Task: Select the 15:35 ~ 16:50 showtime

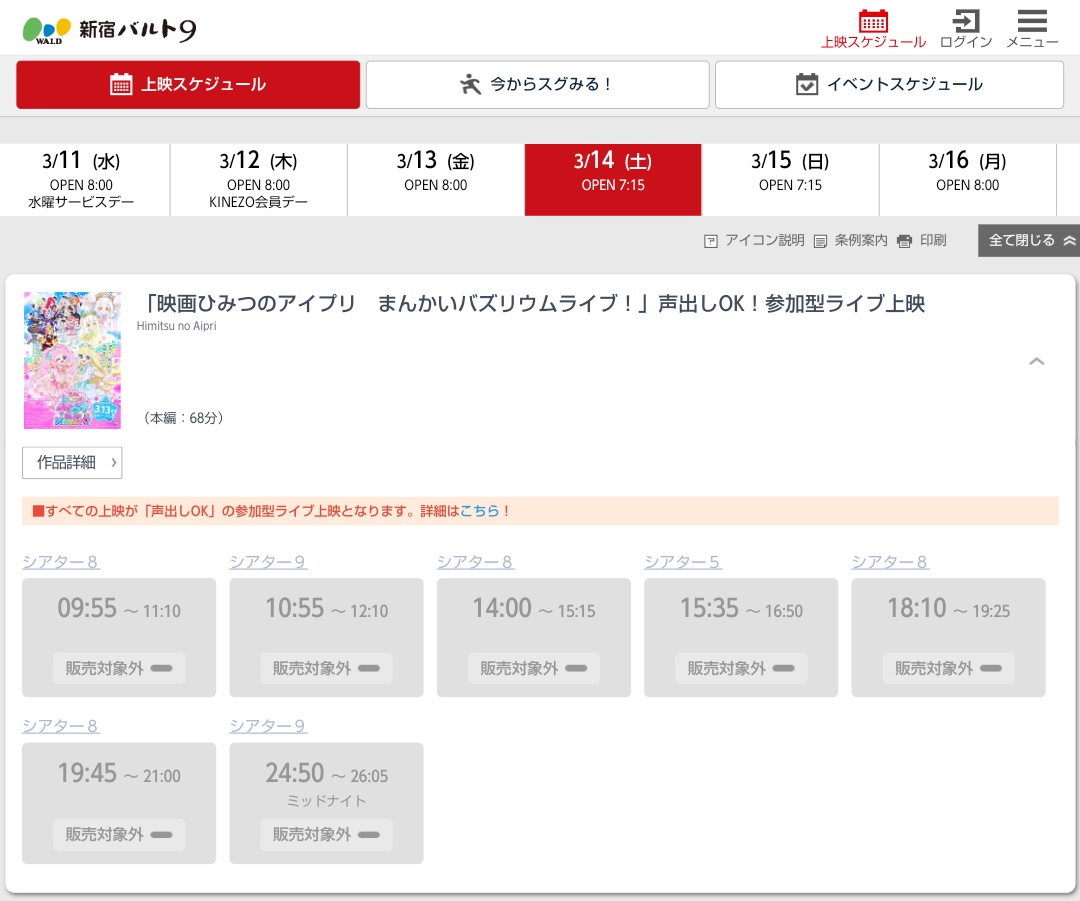Action: [741, 637]
